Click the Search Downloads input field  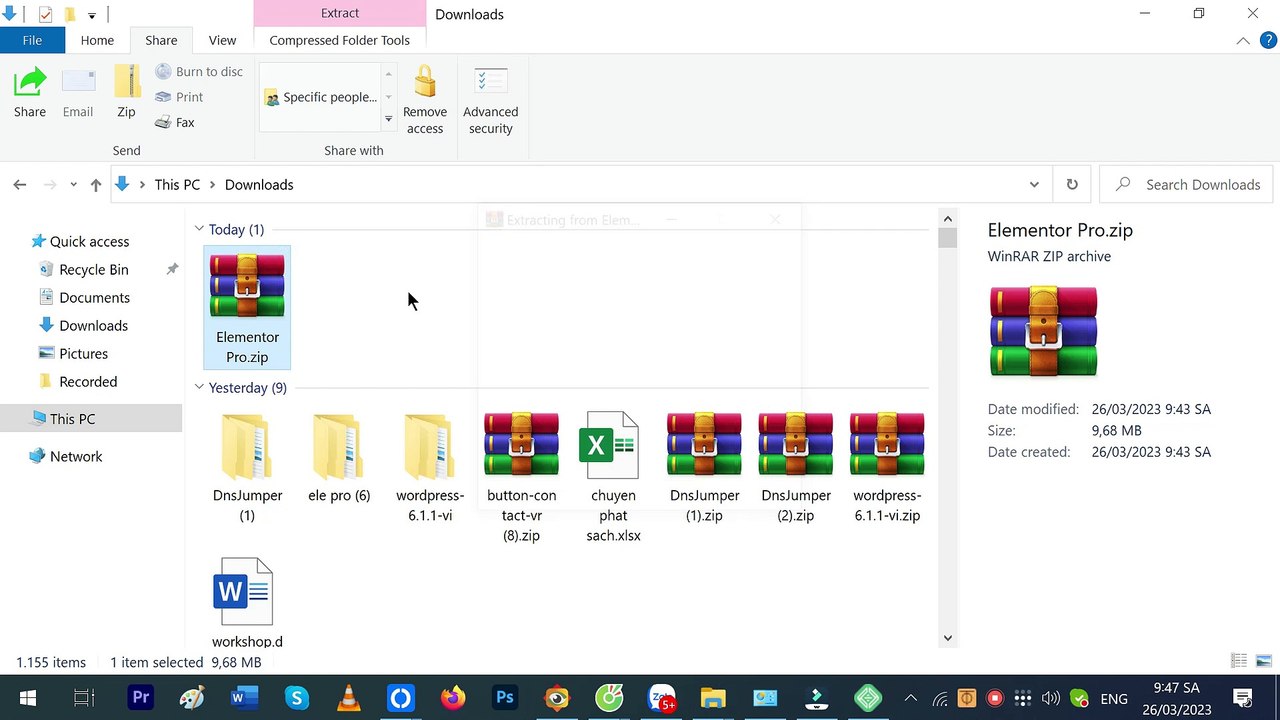point(1186,184)
